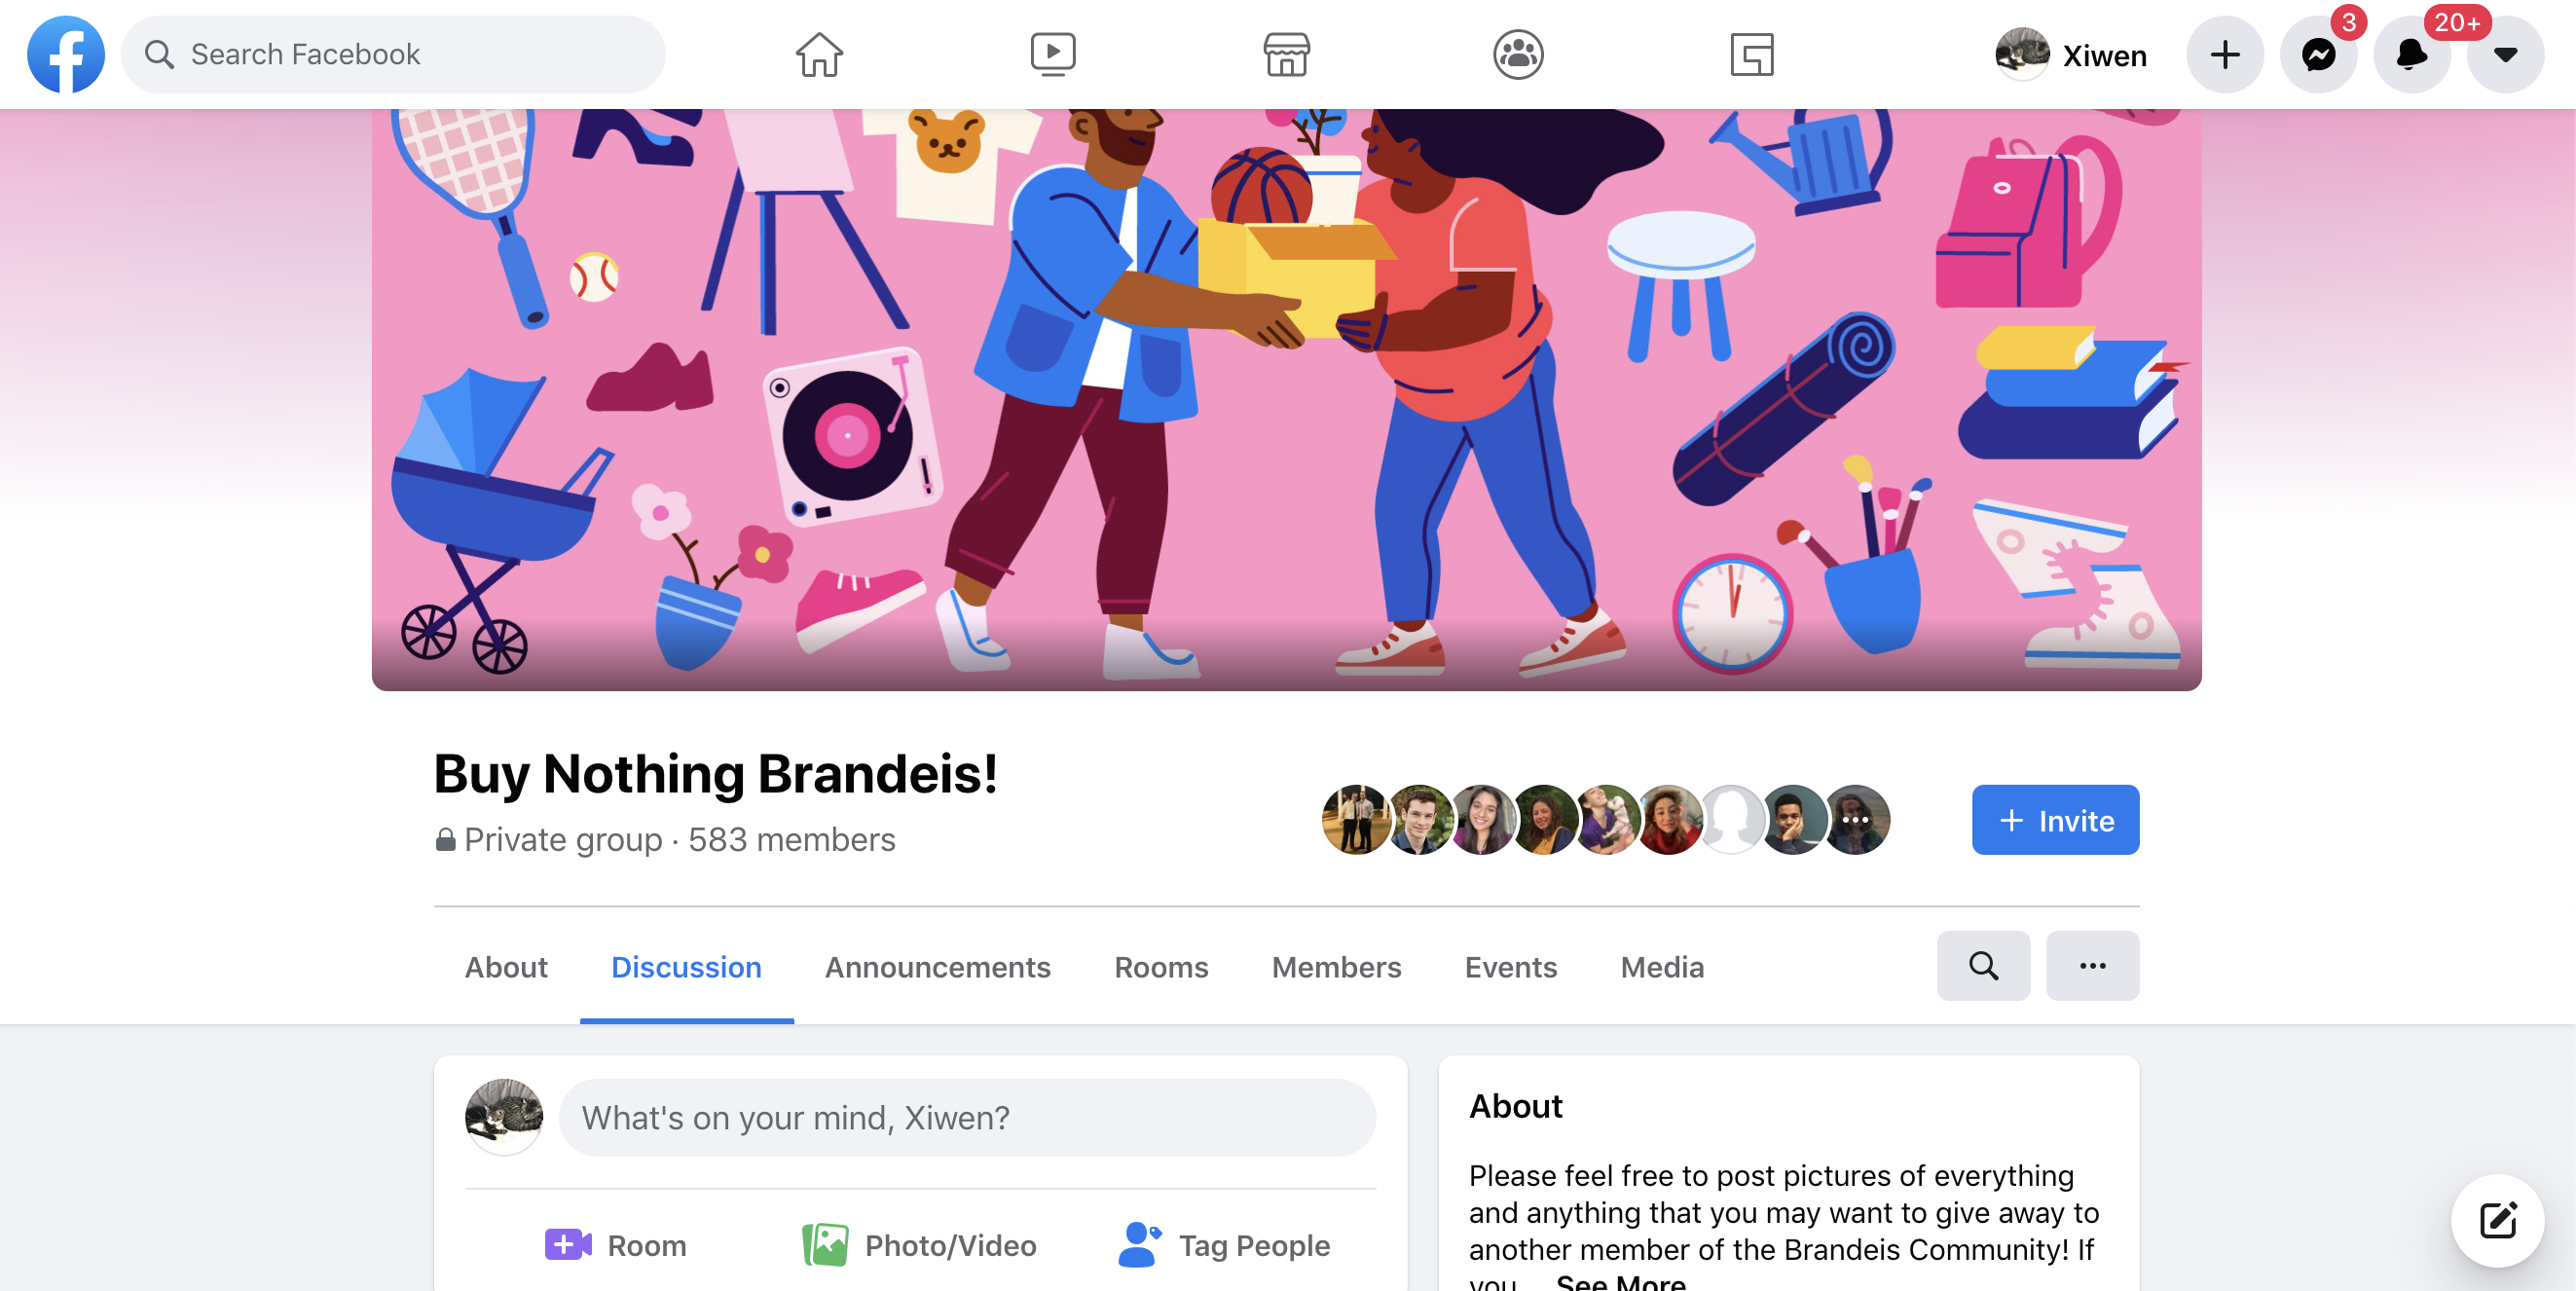The width and height of the screenshot is (2576, 1291).
Task: Open the Watch video icon
Action: pos(1053,54)
